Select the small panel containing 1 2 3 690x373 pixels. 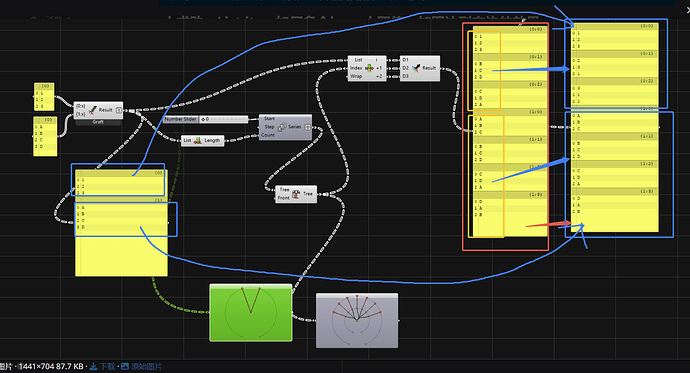(44, 97)
